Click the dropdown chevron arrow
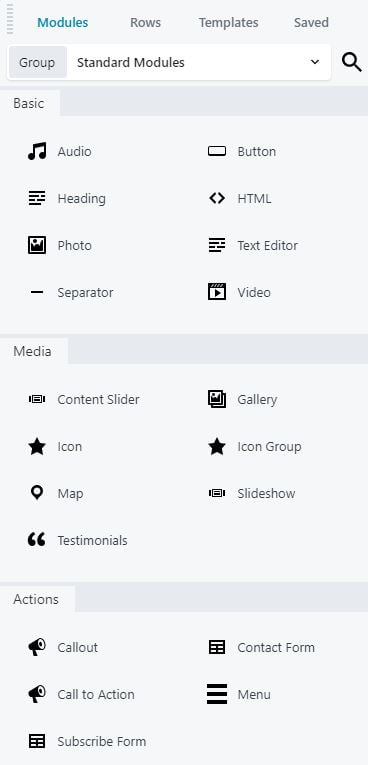Screen dimensions: 368x765 coord(315,62)
